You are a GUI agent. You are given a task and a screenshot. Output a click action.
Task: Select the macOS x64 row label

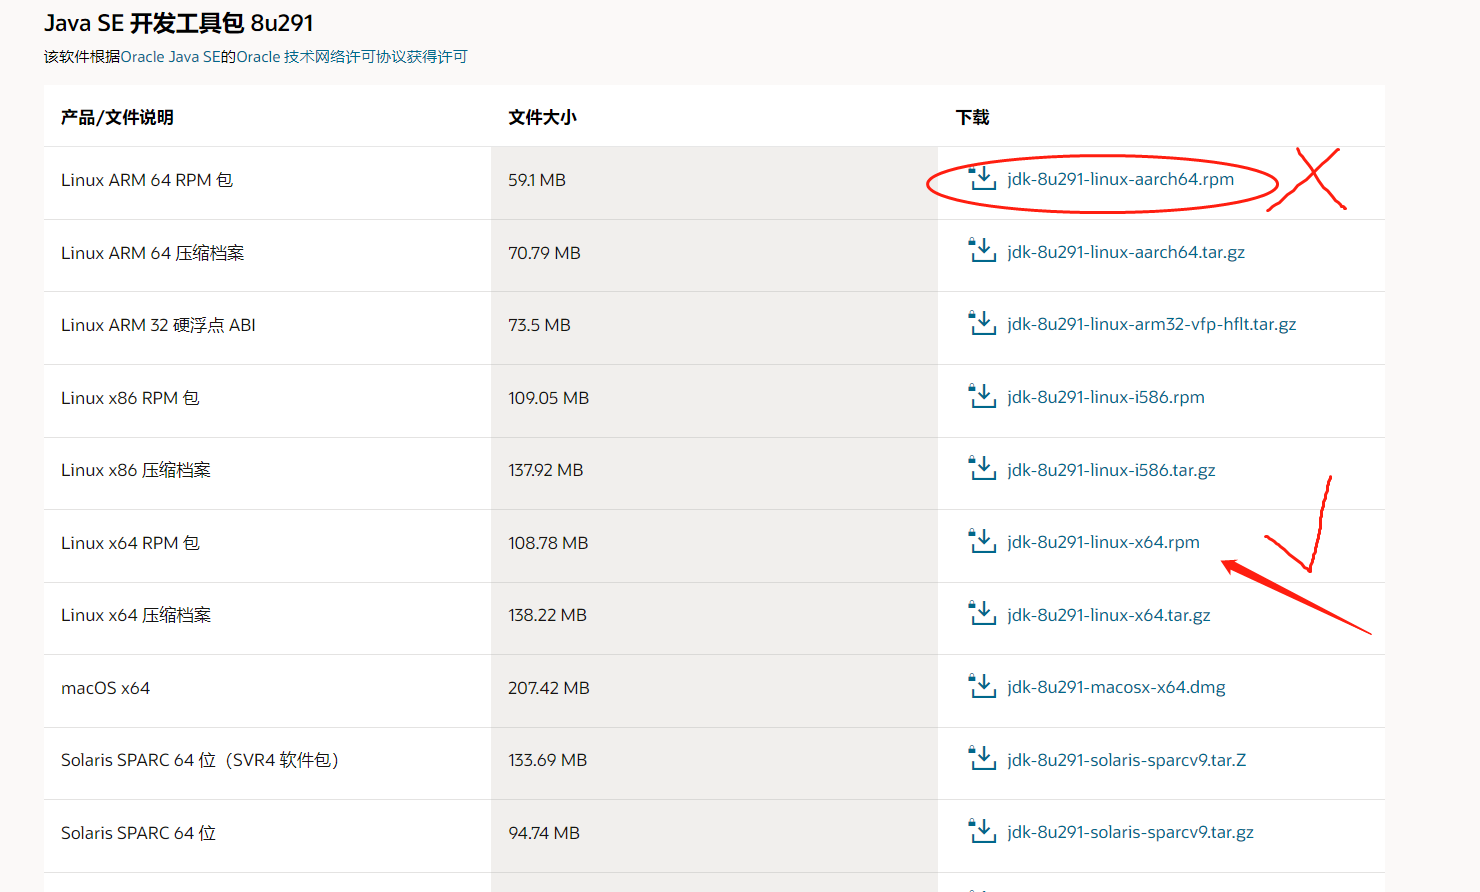click(105, 688)
